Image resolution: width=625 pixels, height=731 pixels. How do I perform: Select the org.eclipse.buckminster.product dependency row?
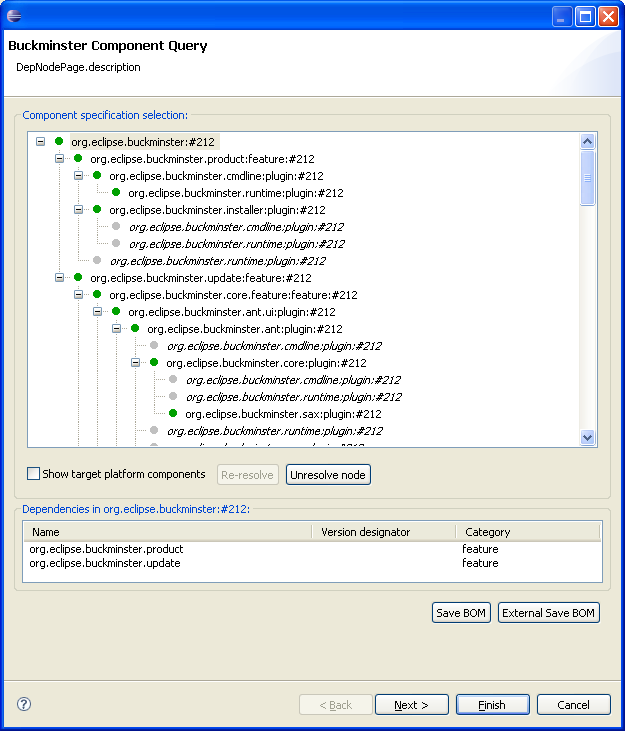tap(312, 549)
